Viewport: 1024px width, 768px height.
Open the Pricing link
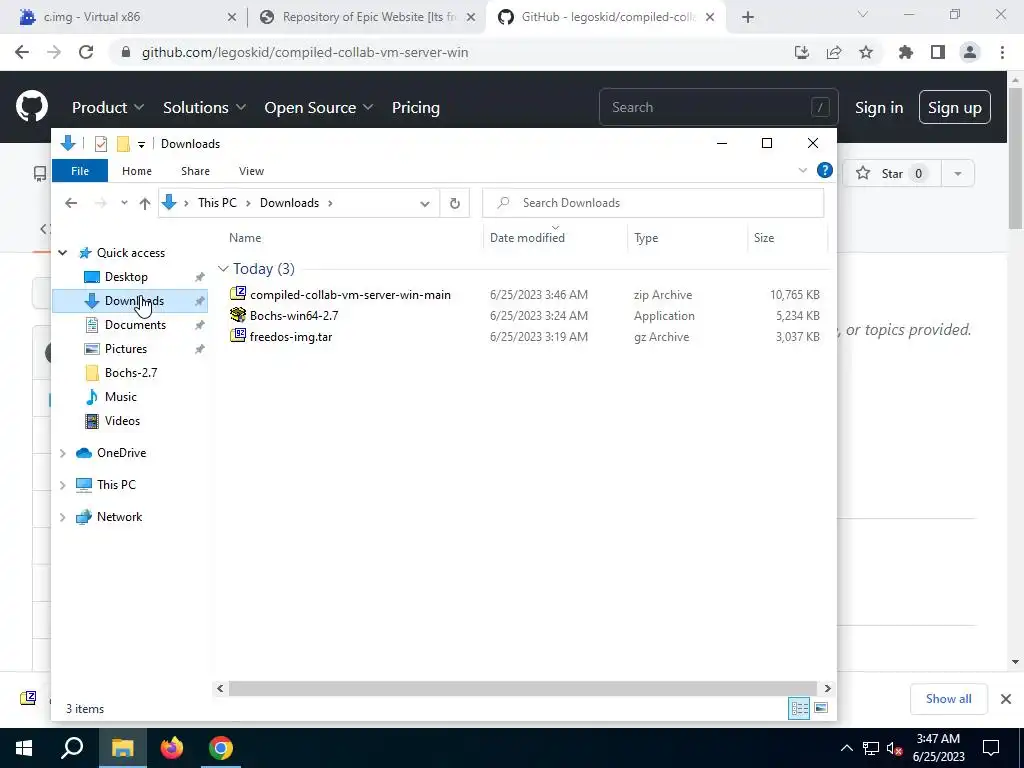(x=415, y=107)
